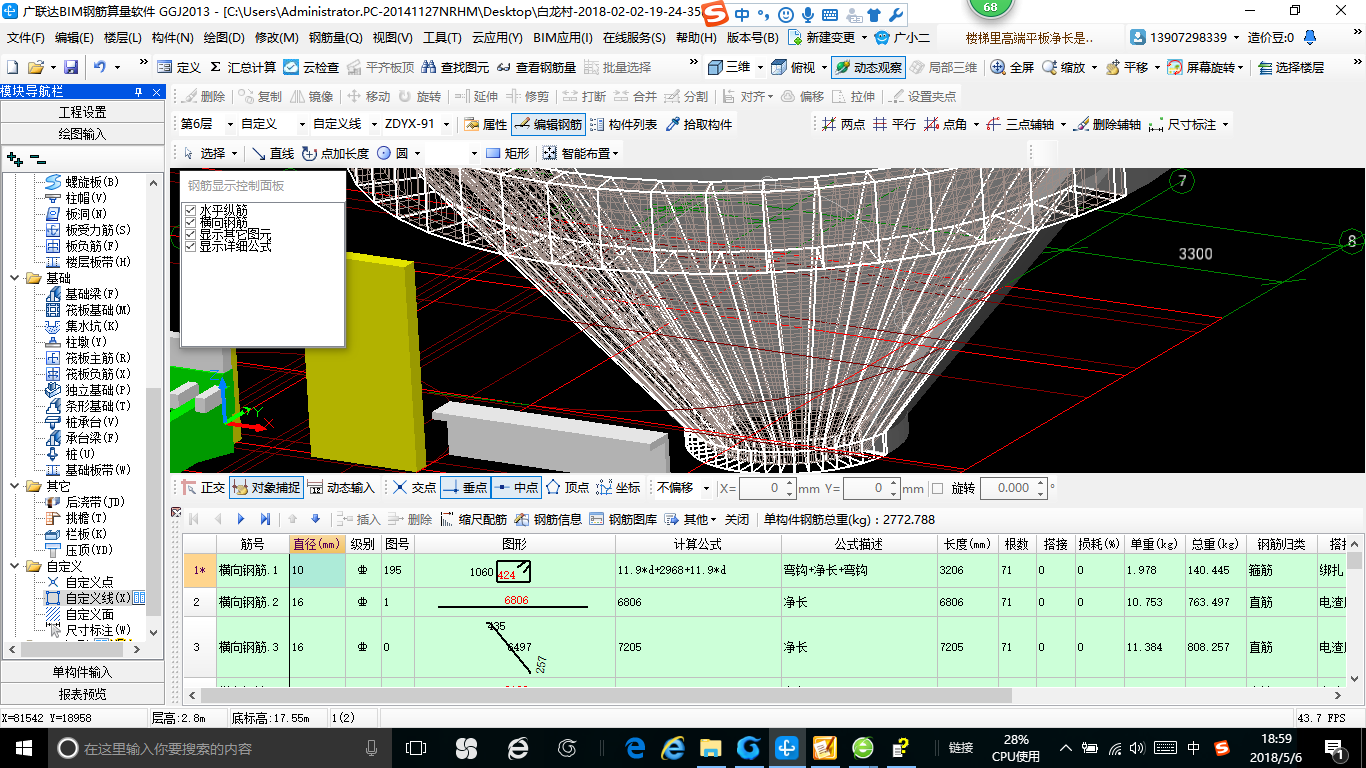Click the X coordinate input field
Image resolution: width=1366 pixels, height=768 pixels.
760,488
